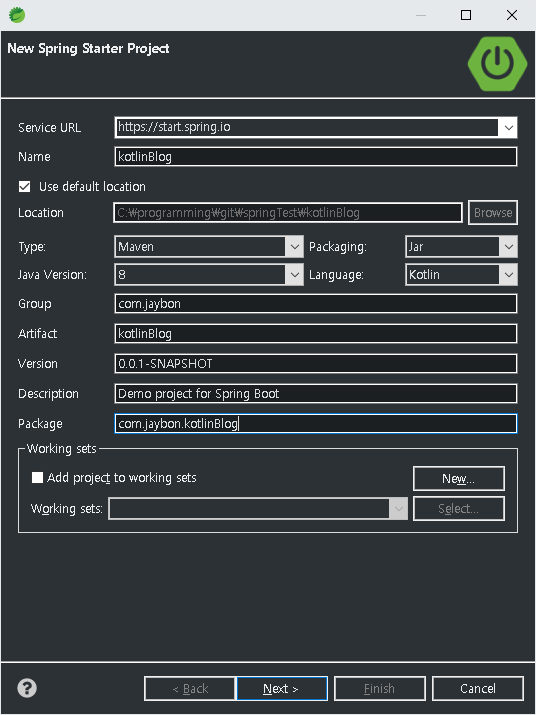Open the Java Version dropdown showing 8
536x715 pixels.
pos(209,275)
